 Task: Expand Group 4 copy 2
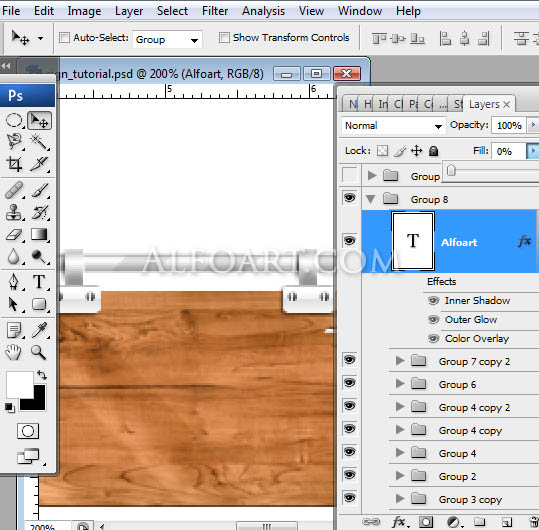[399, 406]
